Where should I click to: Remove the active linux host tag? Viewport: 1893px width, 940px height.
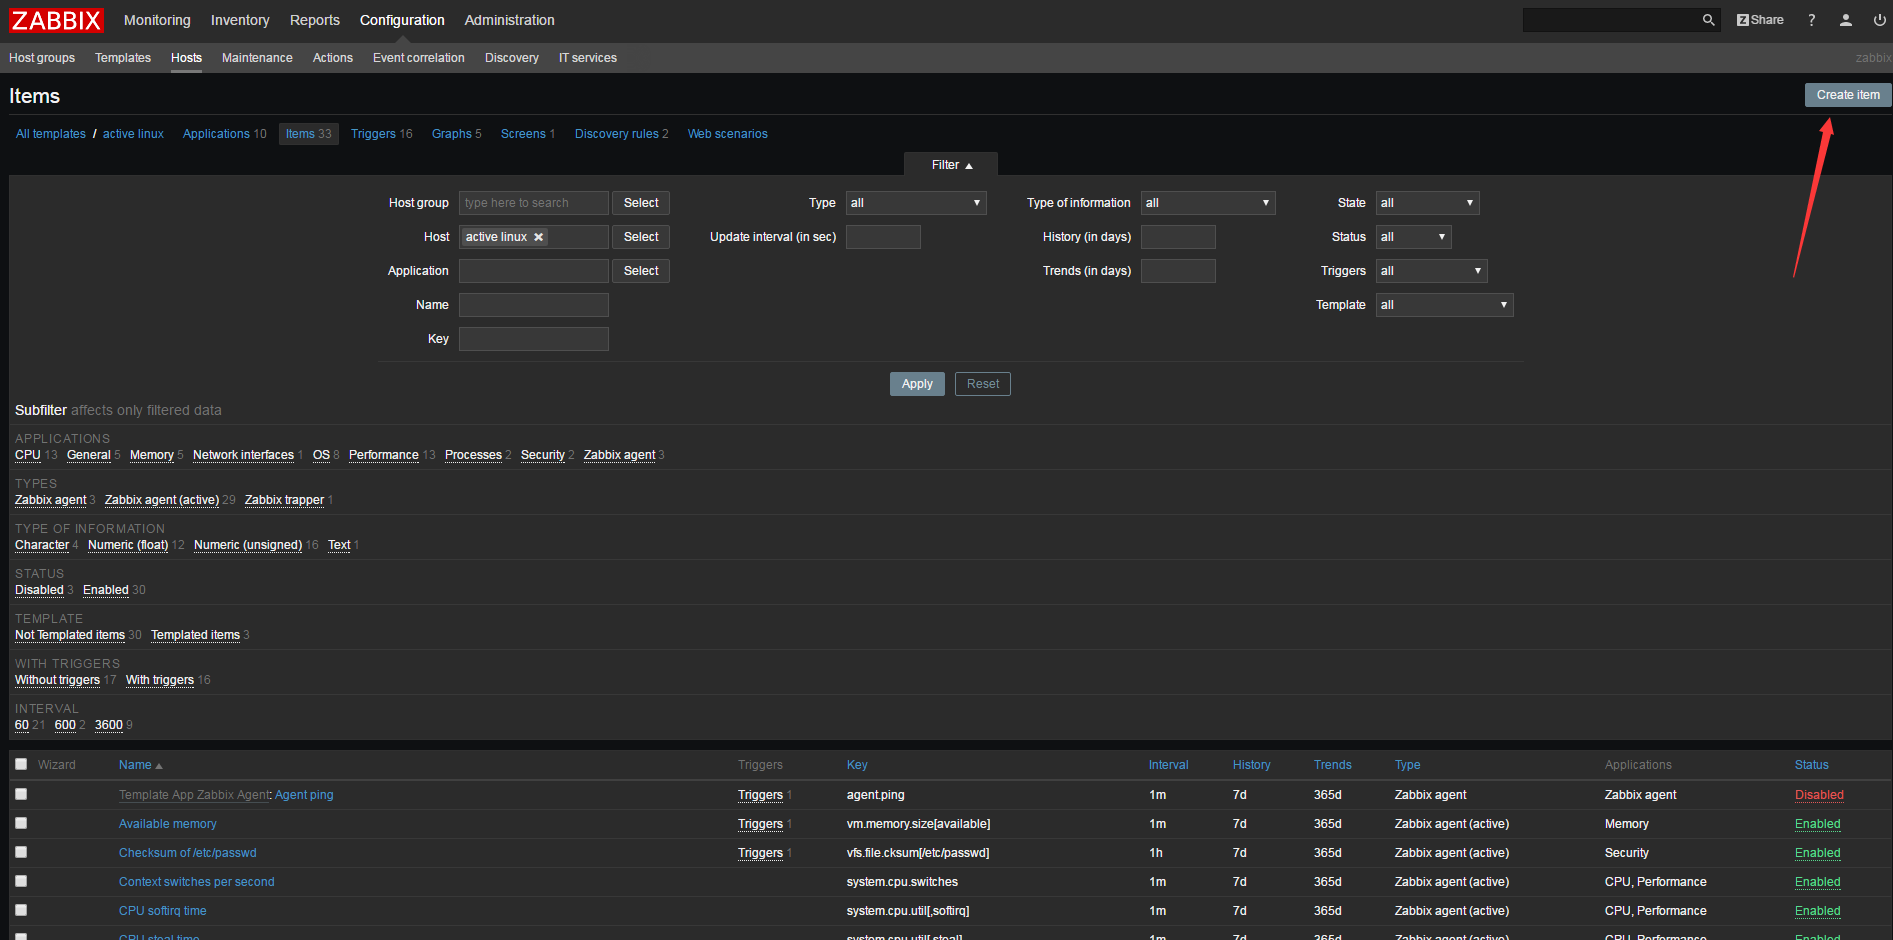(539, 237)
